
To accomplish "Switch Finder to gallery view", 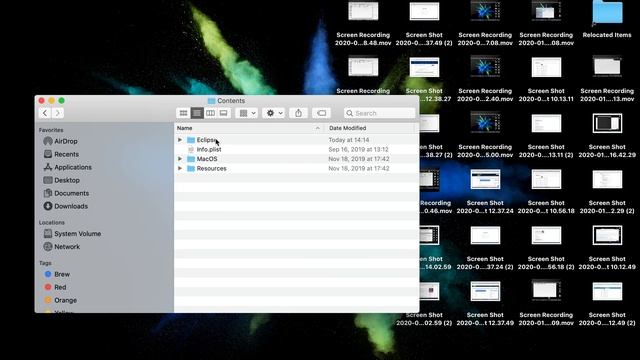I will pos(224,113).
